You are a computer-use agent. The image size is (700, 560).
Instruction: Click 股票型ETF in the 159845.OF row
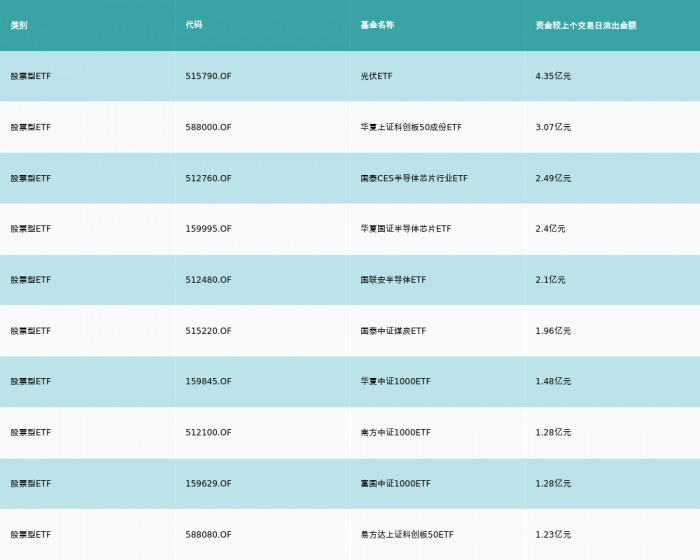tap(31, 381)
